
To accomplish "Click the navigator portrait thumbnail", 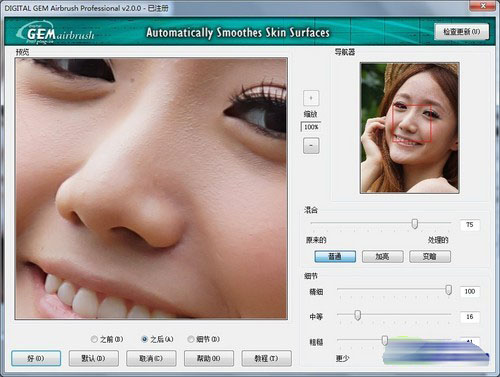I will [410, 128].
